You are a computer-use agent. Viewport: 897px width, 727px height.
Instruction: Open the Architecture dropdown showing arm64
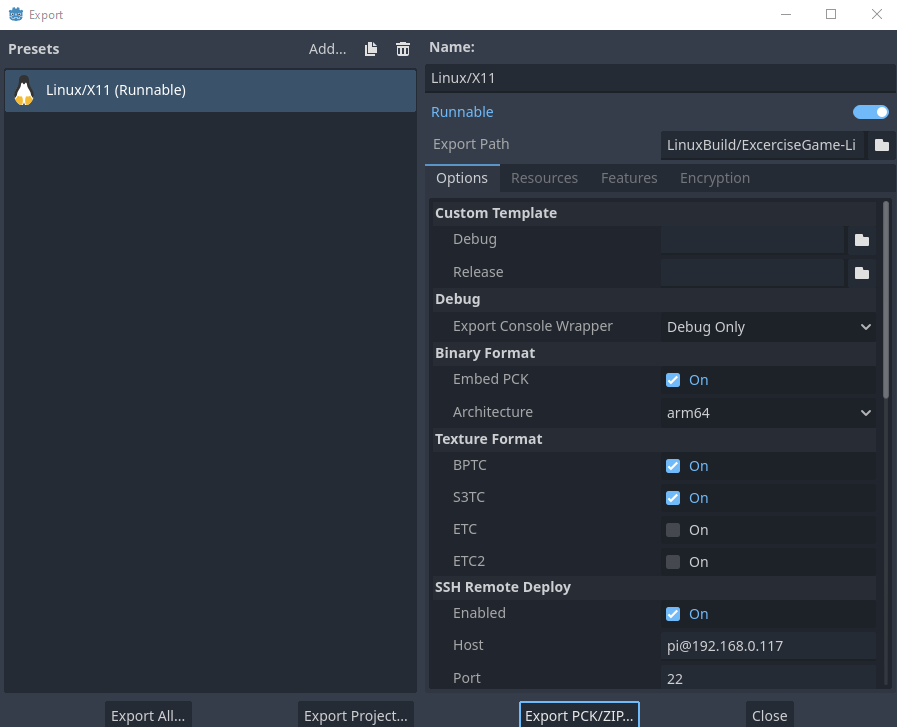(768, 413)
